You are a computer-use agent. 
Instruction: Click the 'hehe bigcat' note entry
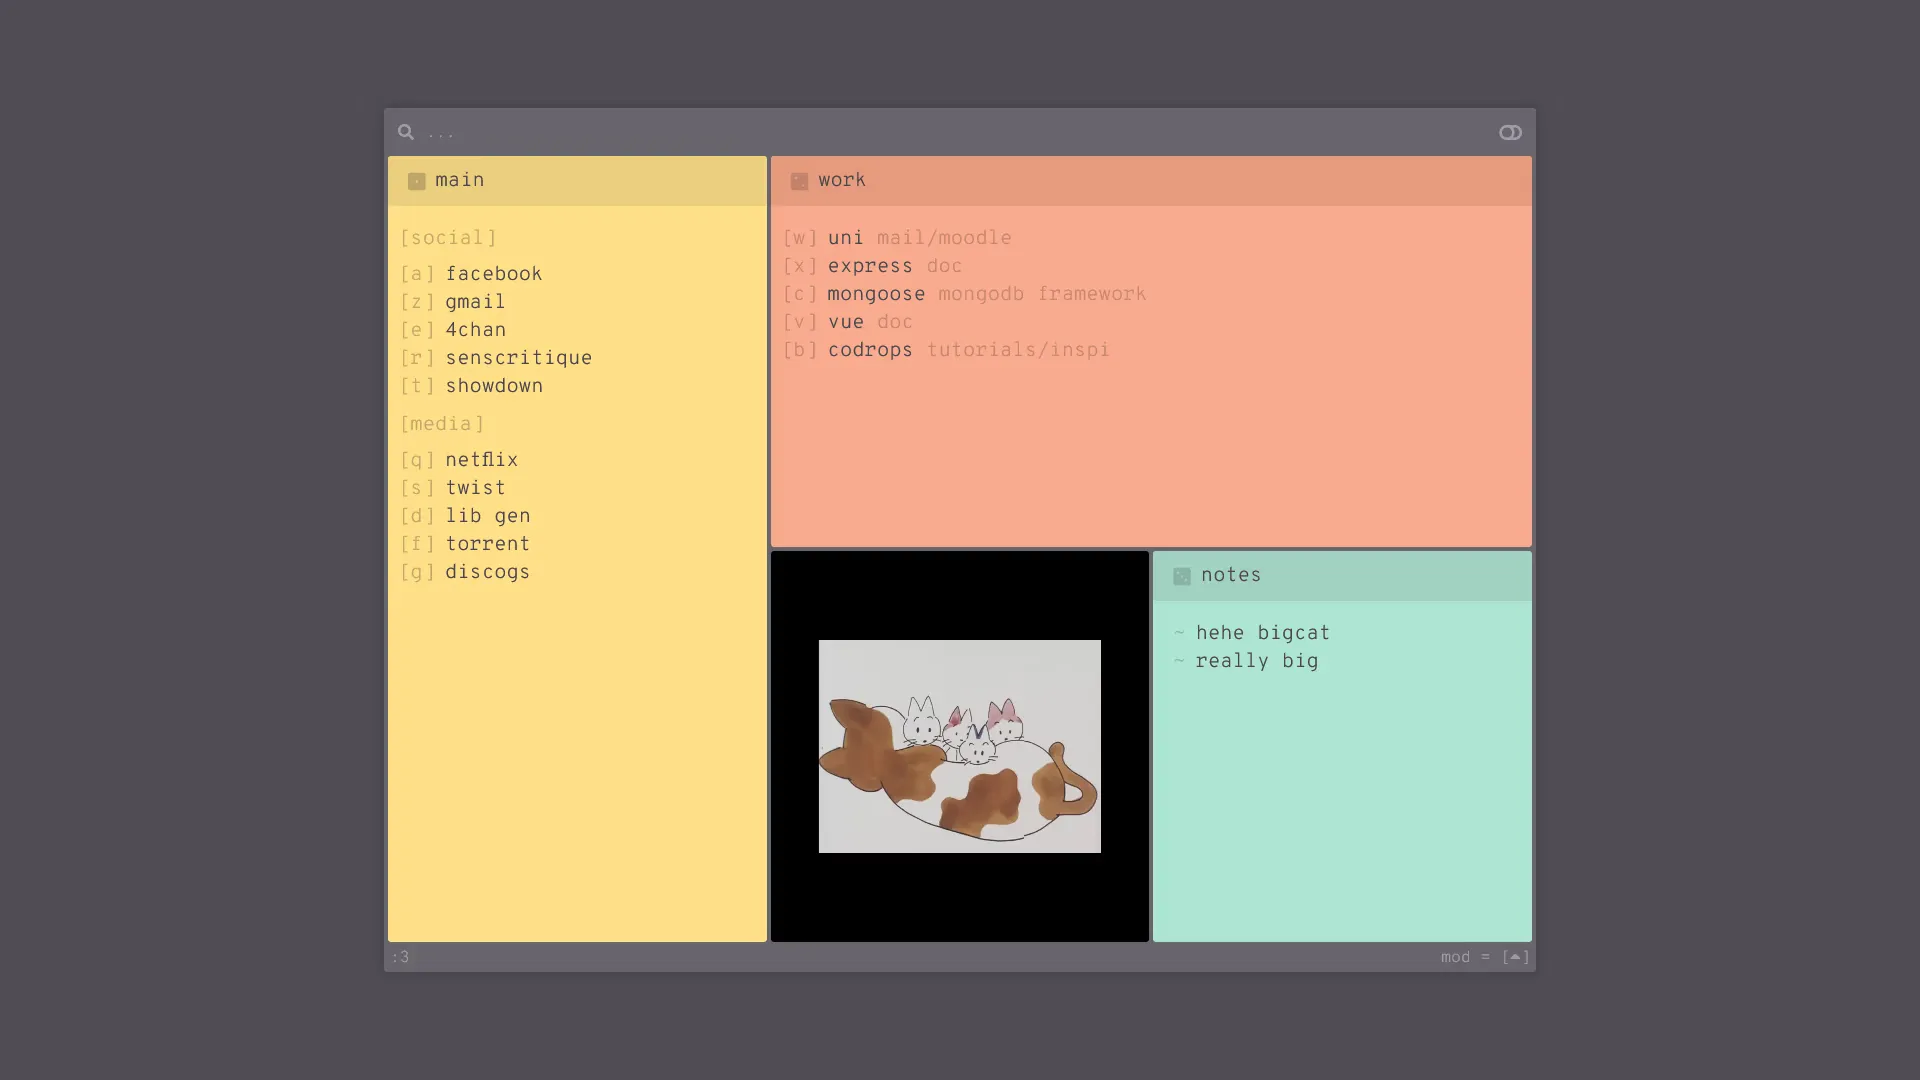coord(1262,633)
